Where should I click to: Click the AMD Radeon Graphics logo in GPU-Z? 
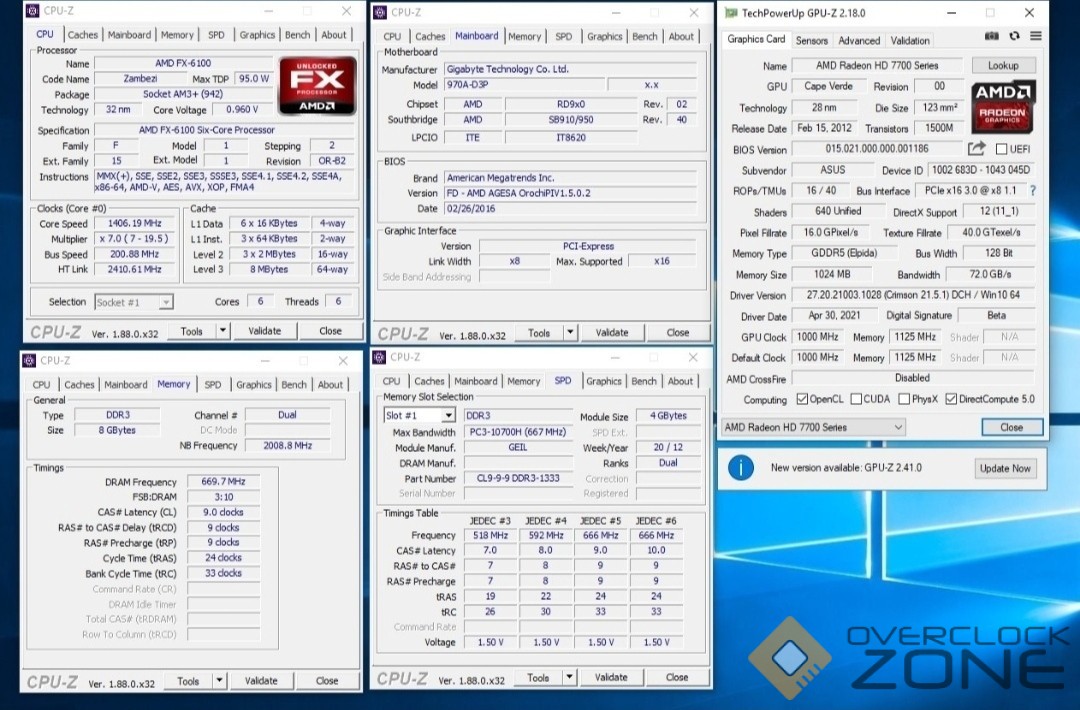[1002, 107]
